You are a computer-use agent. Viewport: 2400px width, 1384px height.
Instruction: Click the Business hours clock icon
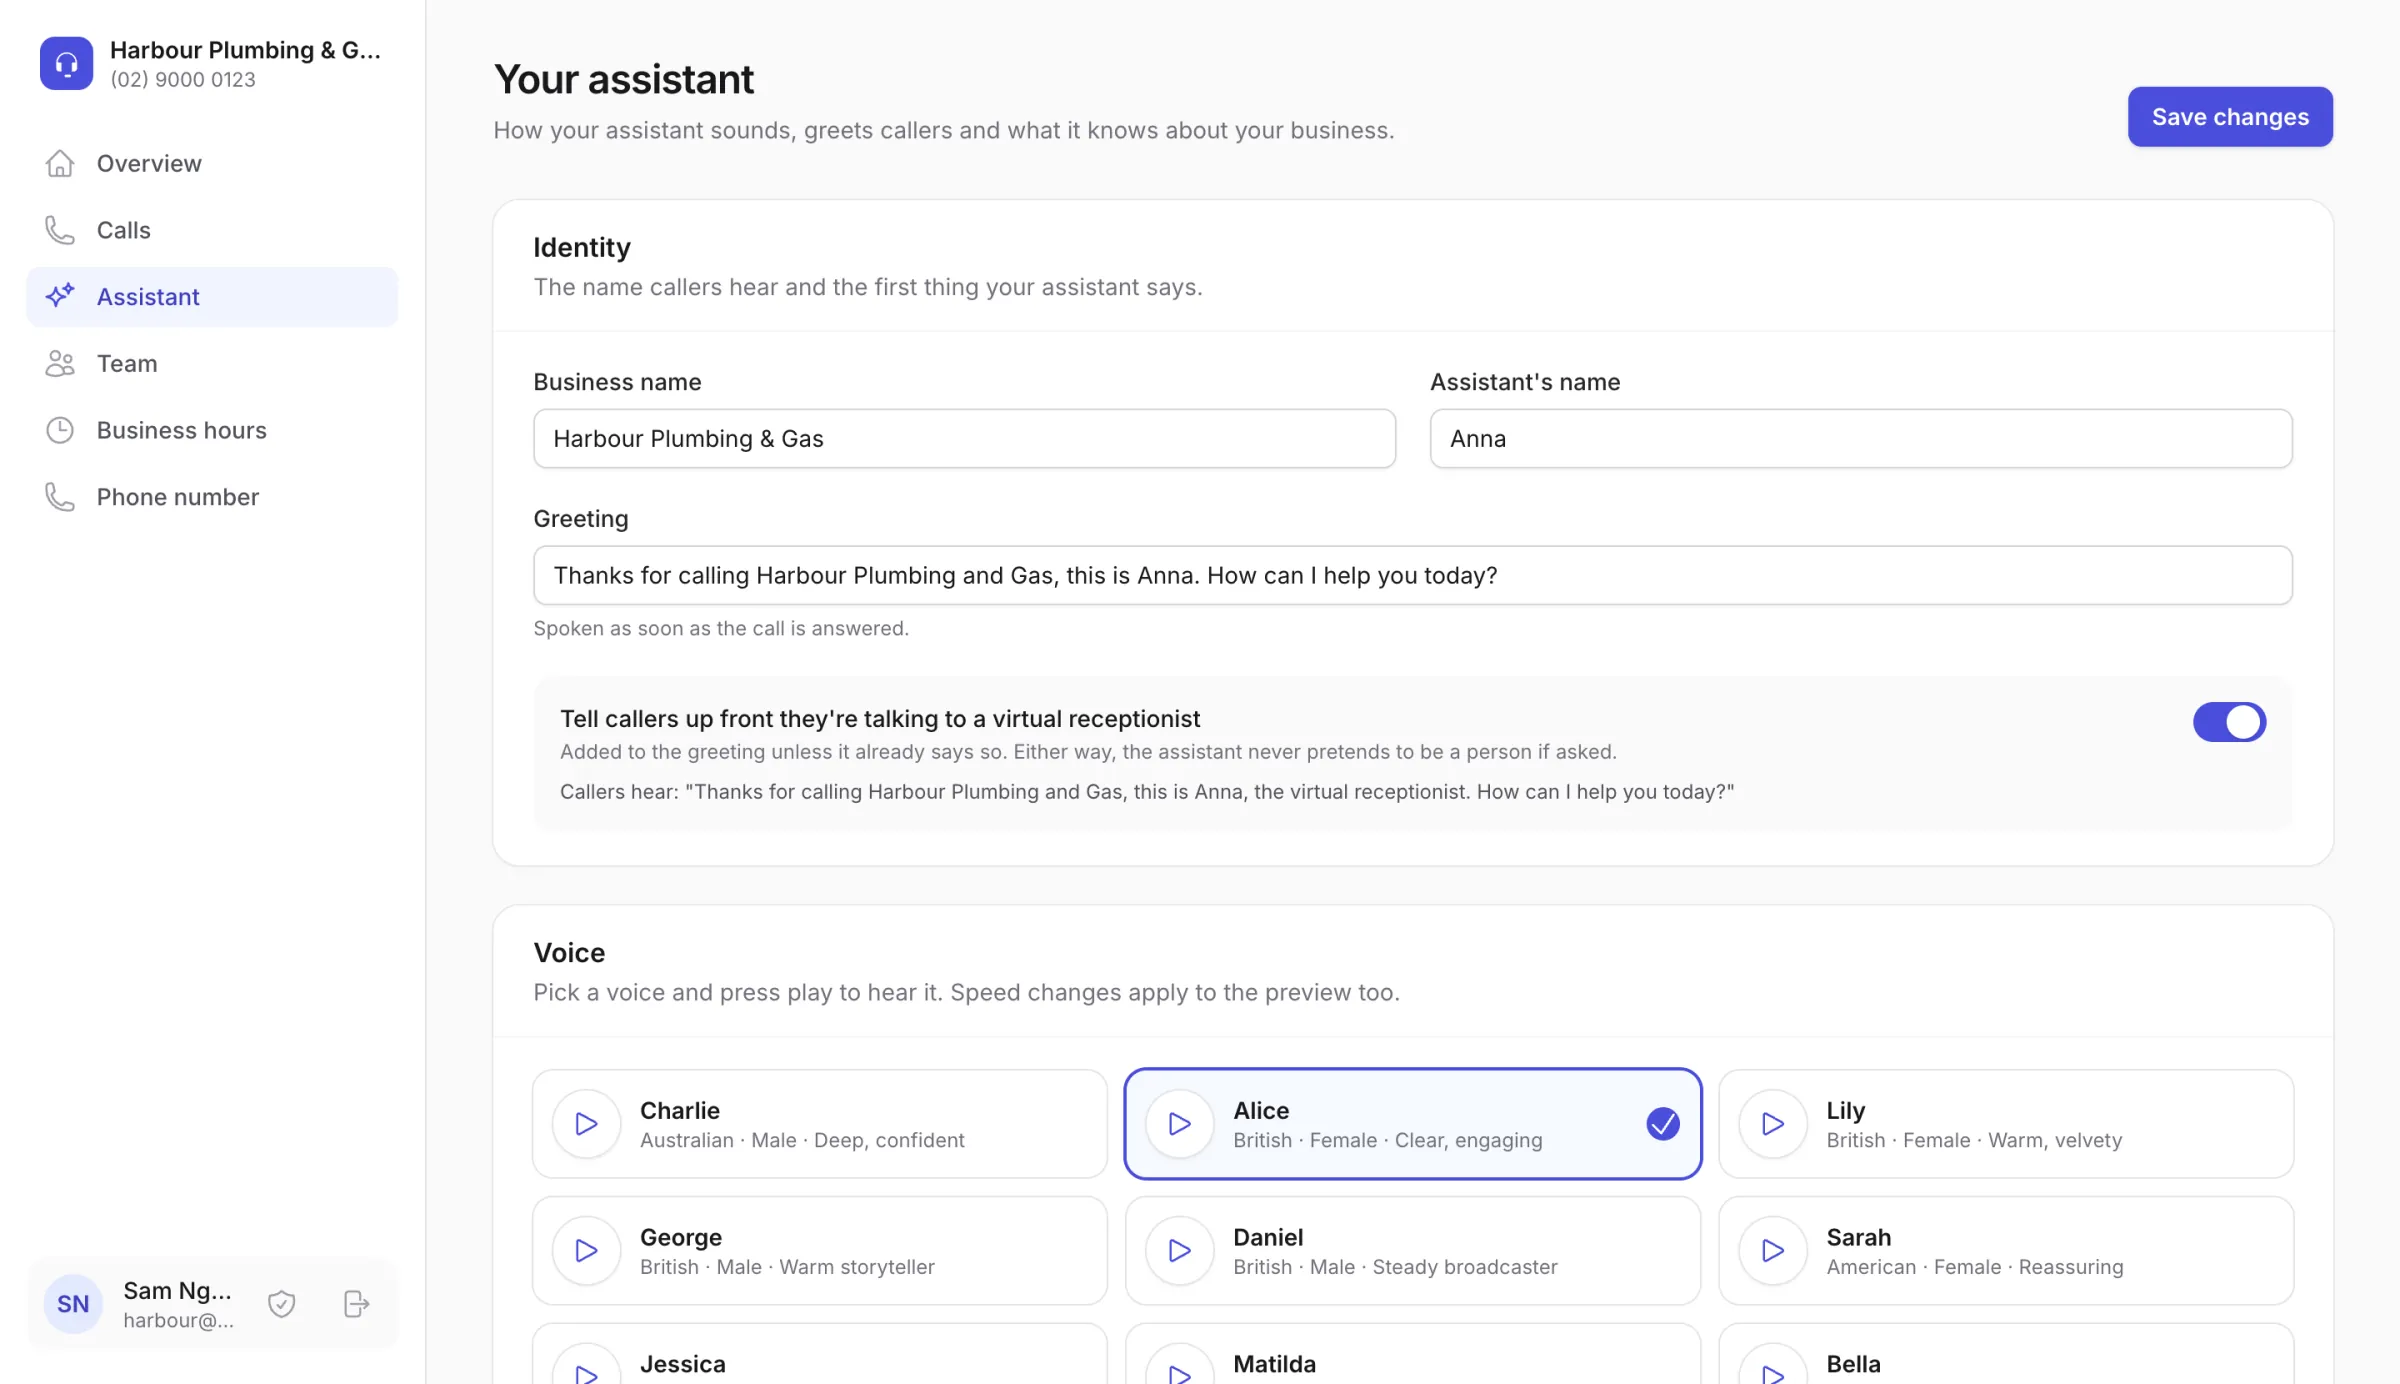tap(60, 430)
